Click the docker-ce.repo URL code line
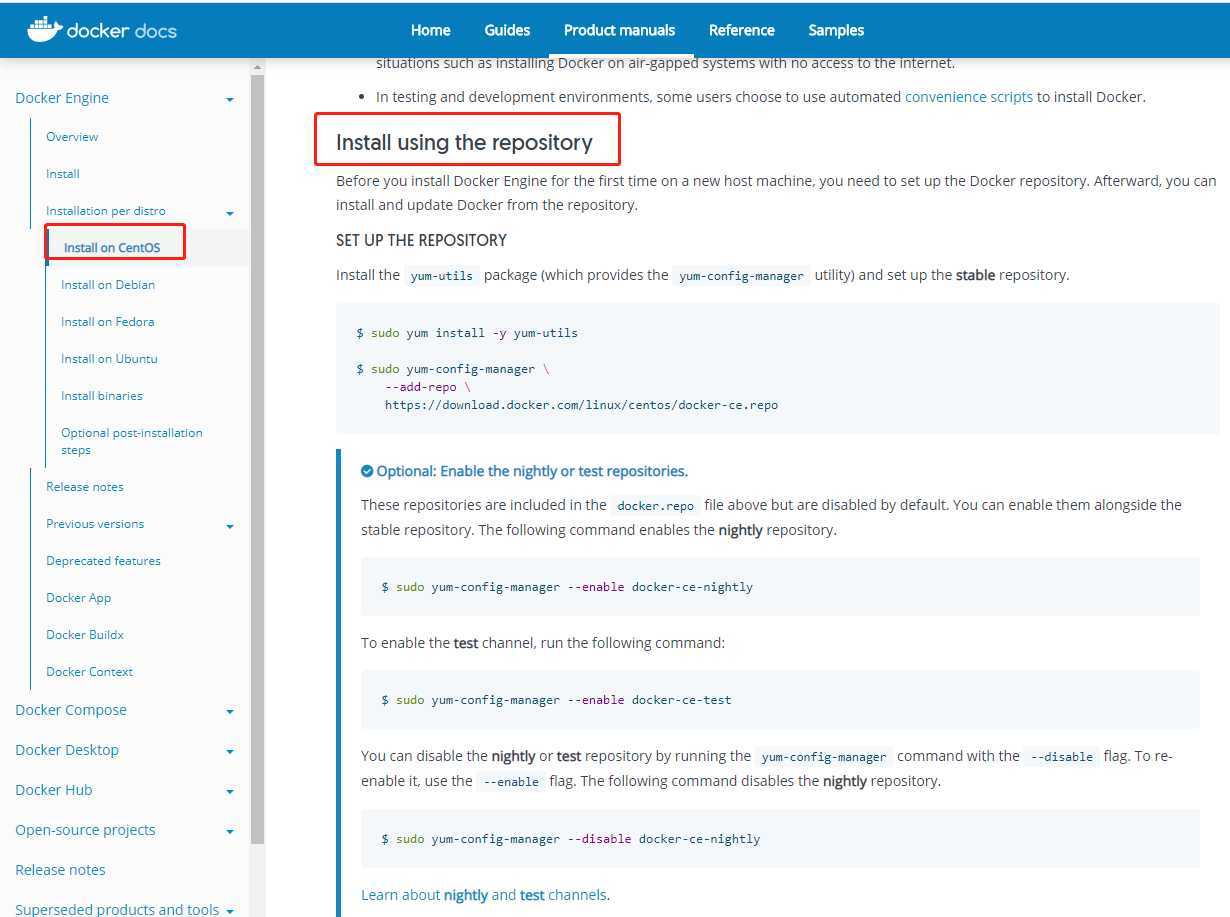Screen dimensions: 1230x917 pyautogui.click(x=581, y=405)
